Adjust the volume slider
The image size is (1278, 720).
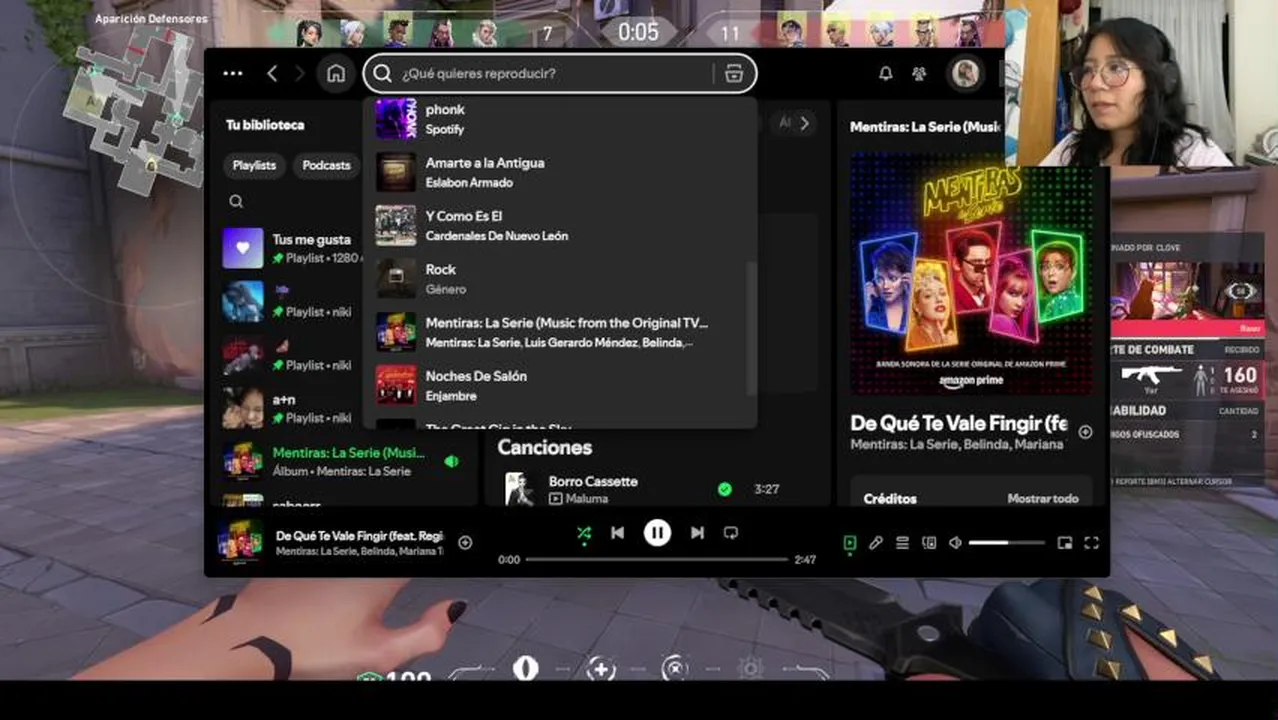(x=1006, y=543)
